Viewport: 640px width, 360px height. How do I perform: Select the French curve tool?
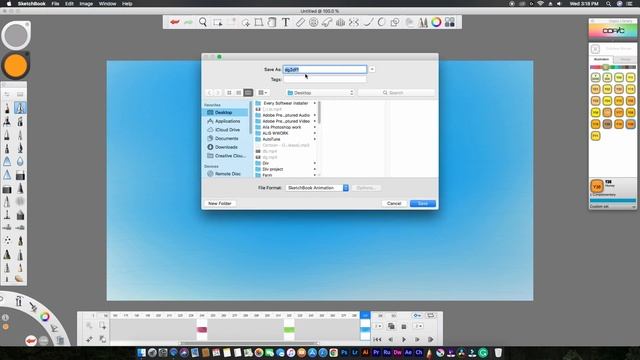coord(327,22)
